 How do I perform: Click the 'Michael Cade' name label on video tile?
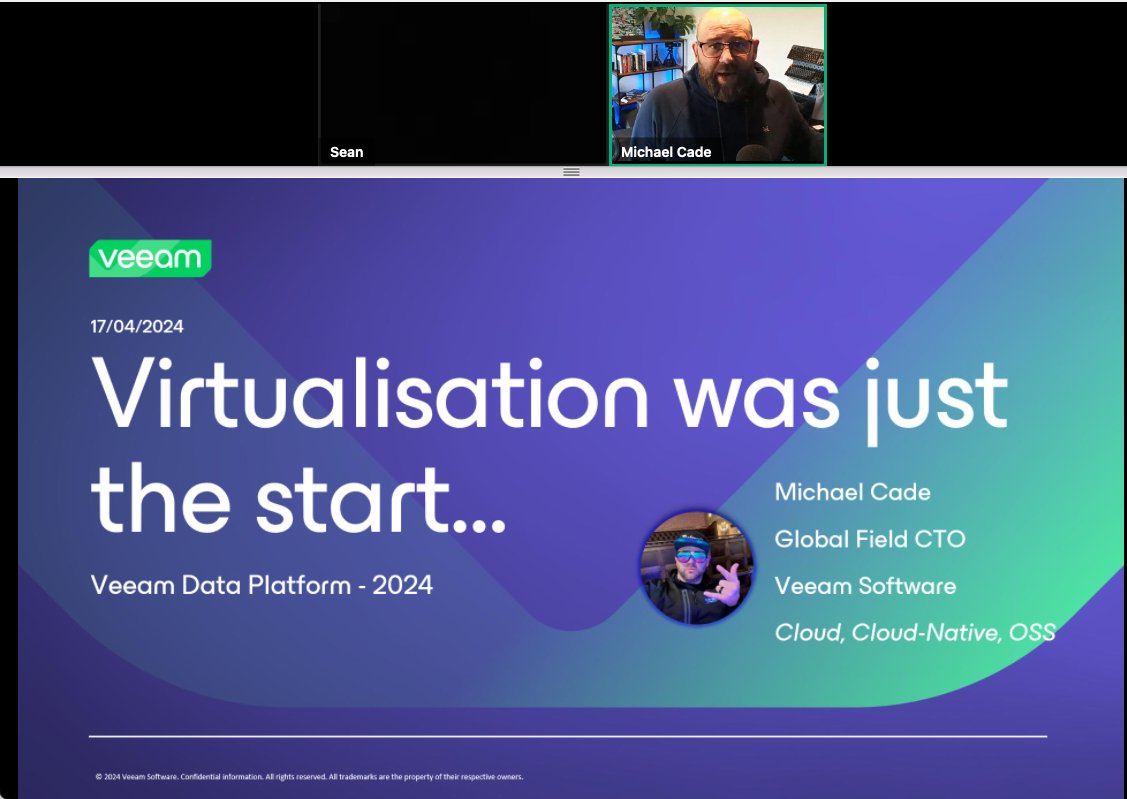666,152
